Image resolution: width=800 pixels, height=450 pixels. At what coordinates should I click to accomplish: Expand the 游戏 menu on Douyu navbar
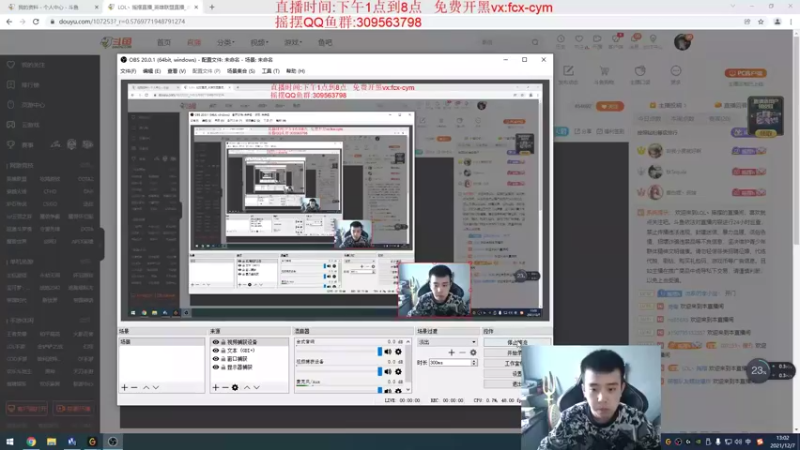pyautogui.click(x=293, y=42)
